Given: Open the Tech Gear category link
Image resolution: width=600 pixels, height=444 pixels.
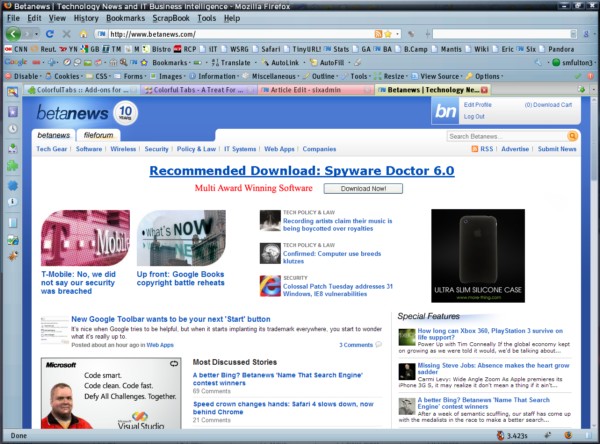Looking at the screenshot, I should click(52, 149).
